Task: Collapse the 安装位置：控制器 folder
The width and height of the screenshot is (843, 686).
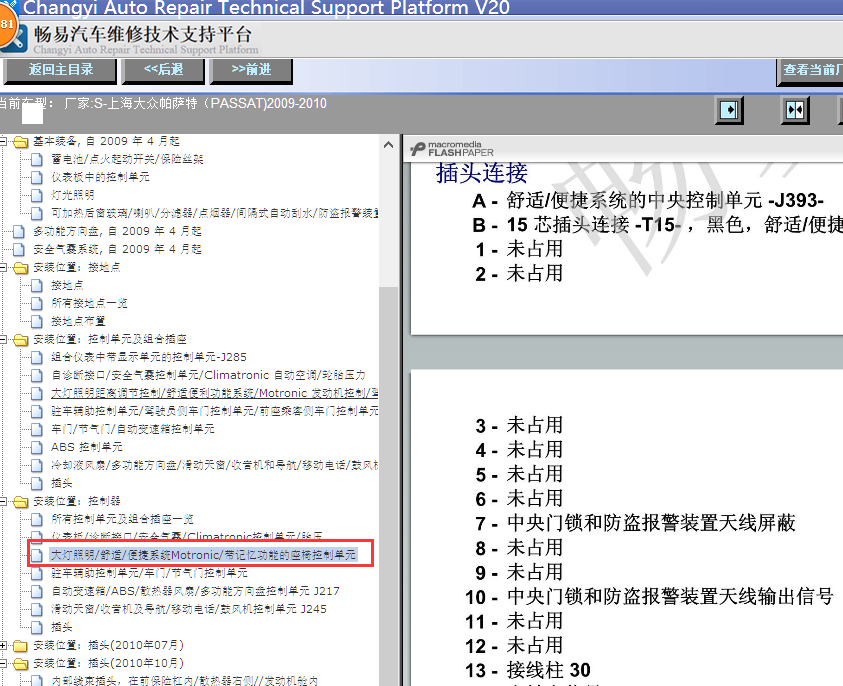Action: tap(3, 501)
